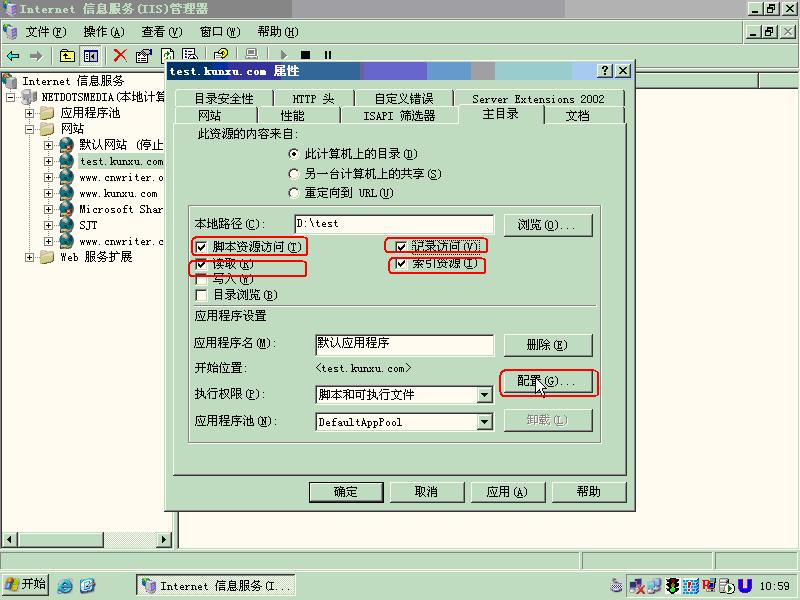Viewport: 800px width, 600px height.
Task: Click the back arrow toolbar icon
Action: pyautogui.click(x=13, y=56)
